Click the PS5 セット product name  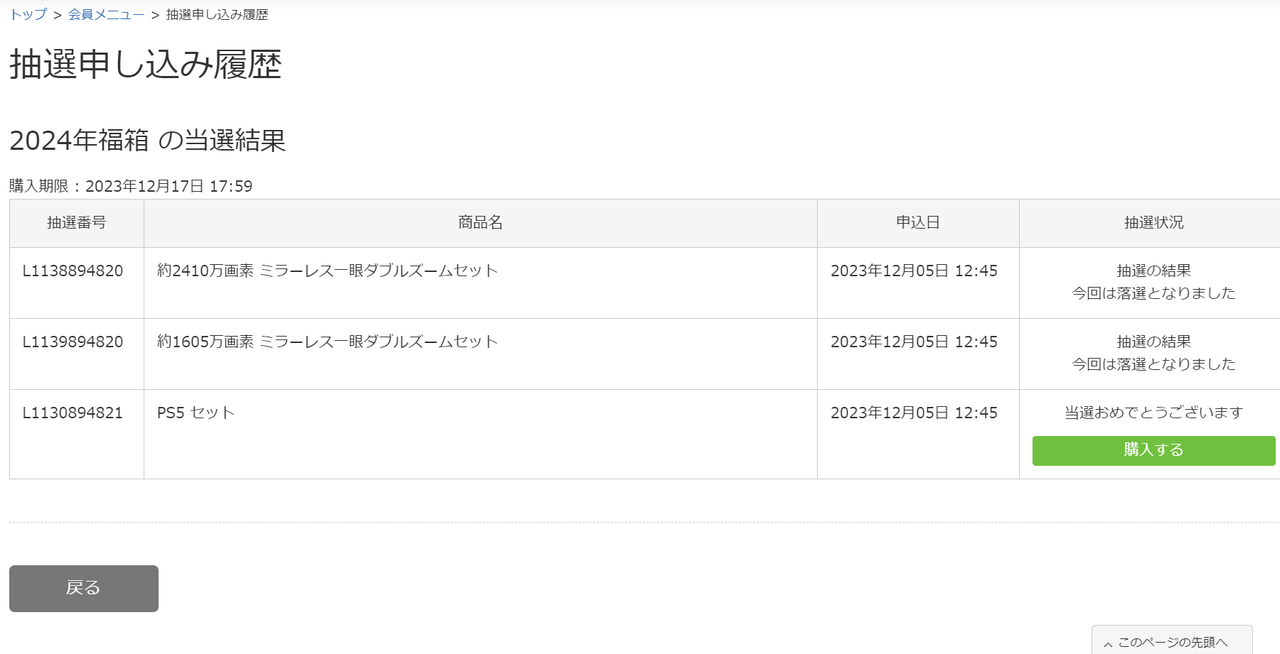tap(196, 413)
